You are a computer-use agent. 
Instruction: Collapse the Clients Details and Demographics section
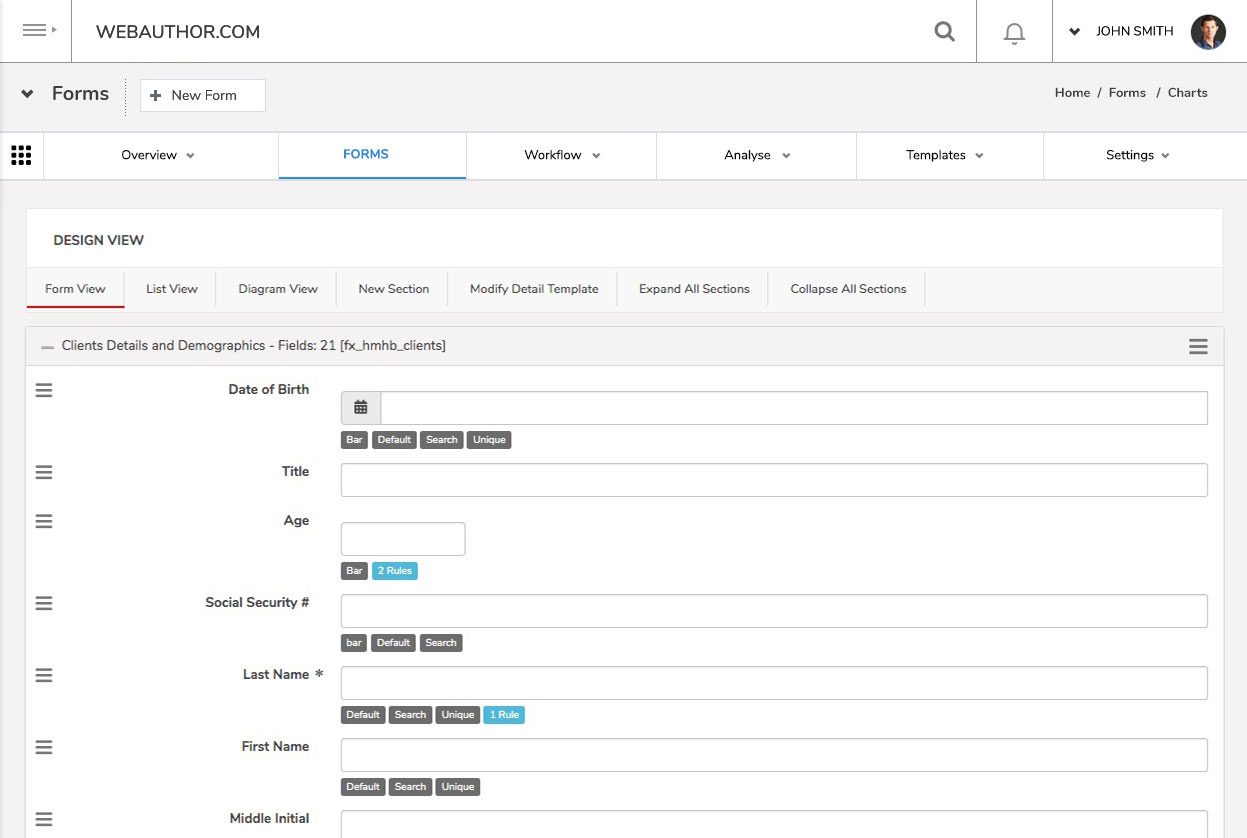[48, 346]
